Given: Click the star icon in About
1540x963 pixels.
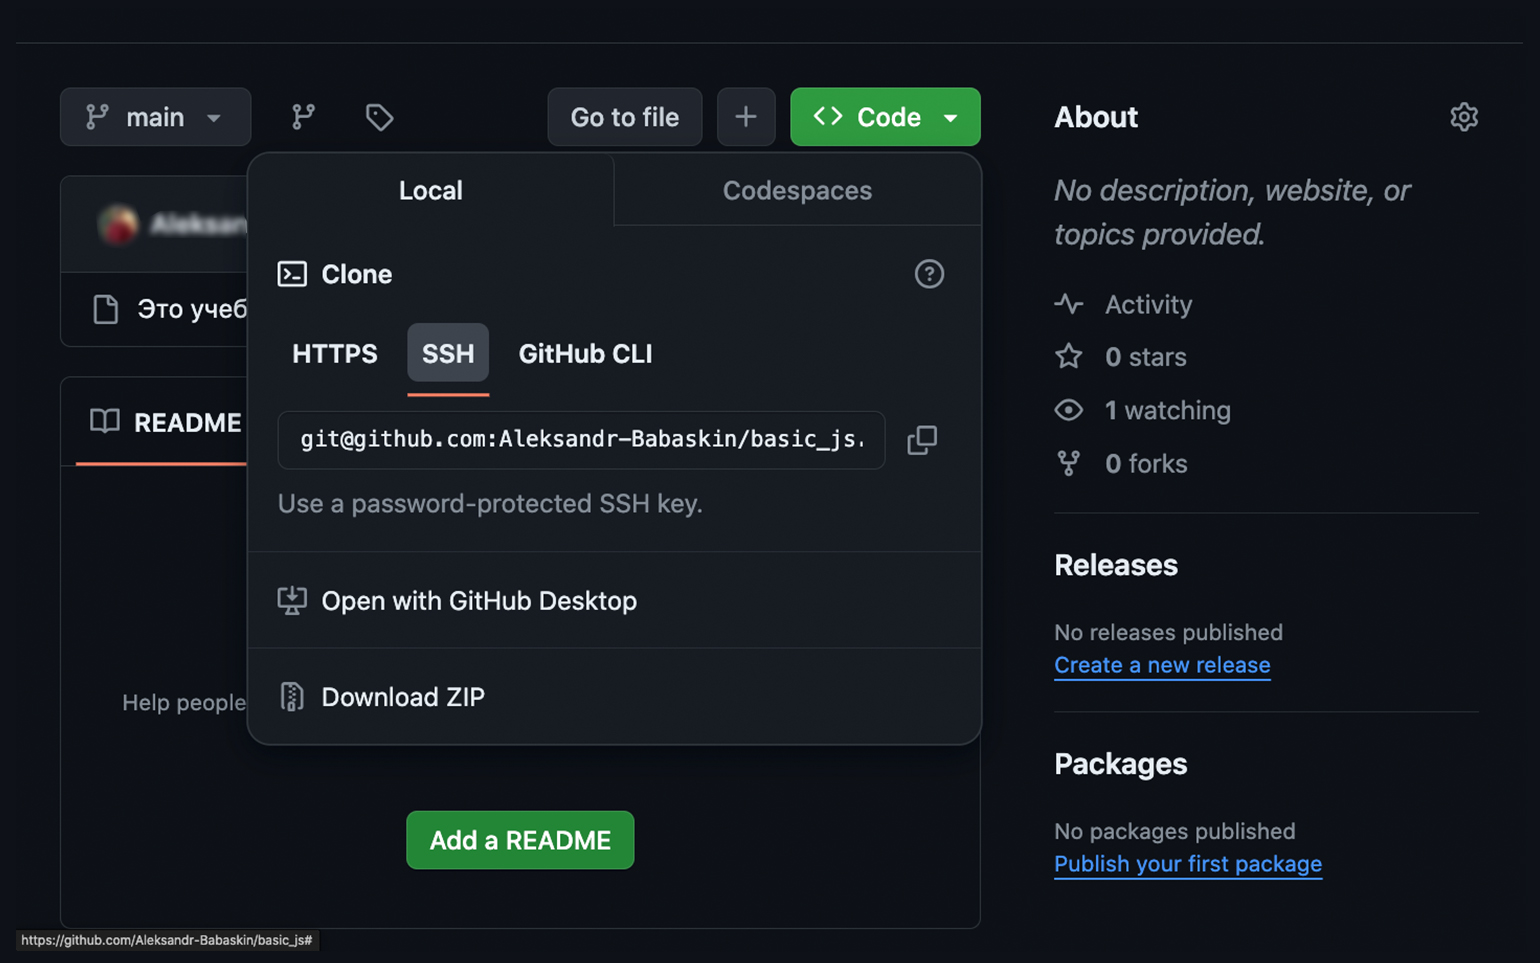Looking at the screenshot, I should tap(1069, 356).
